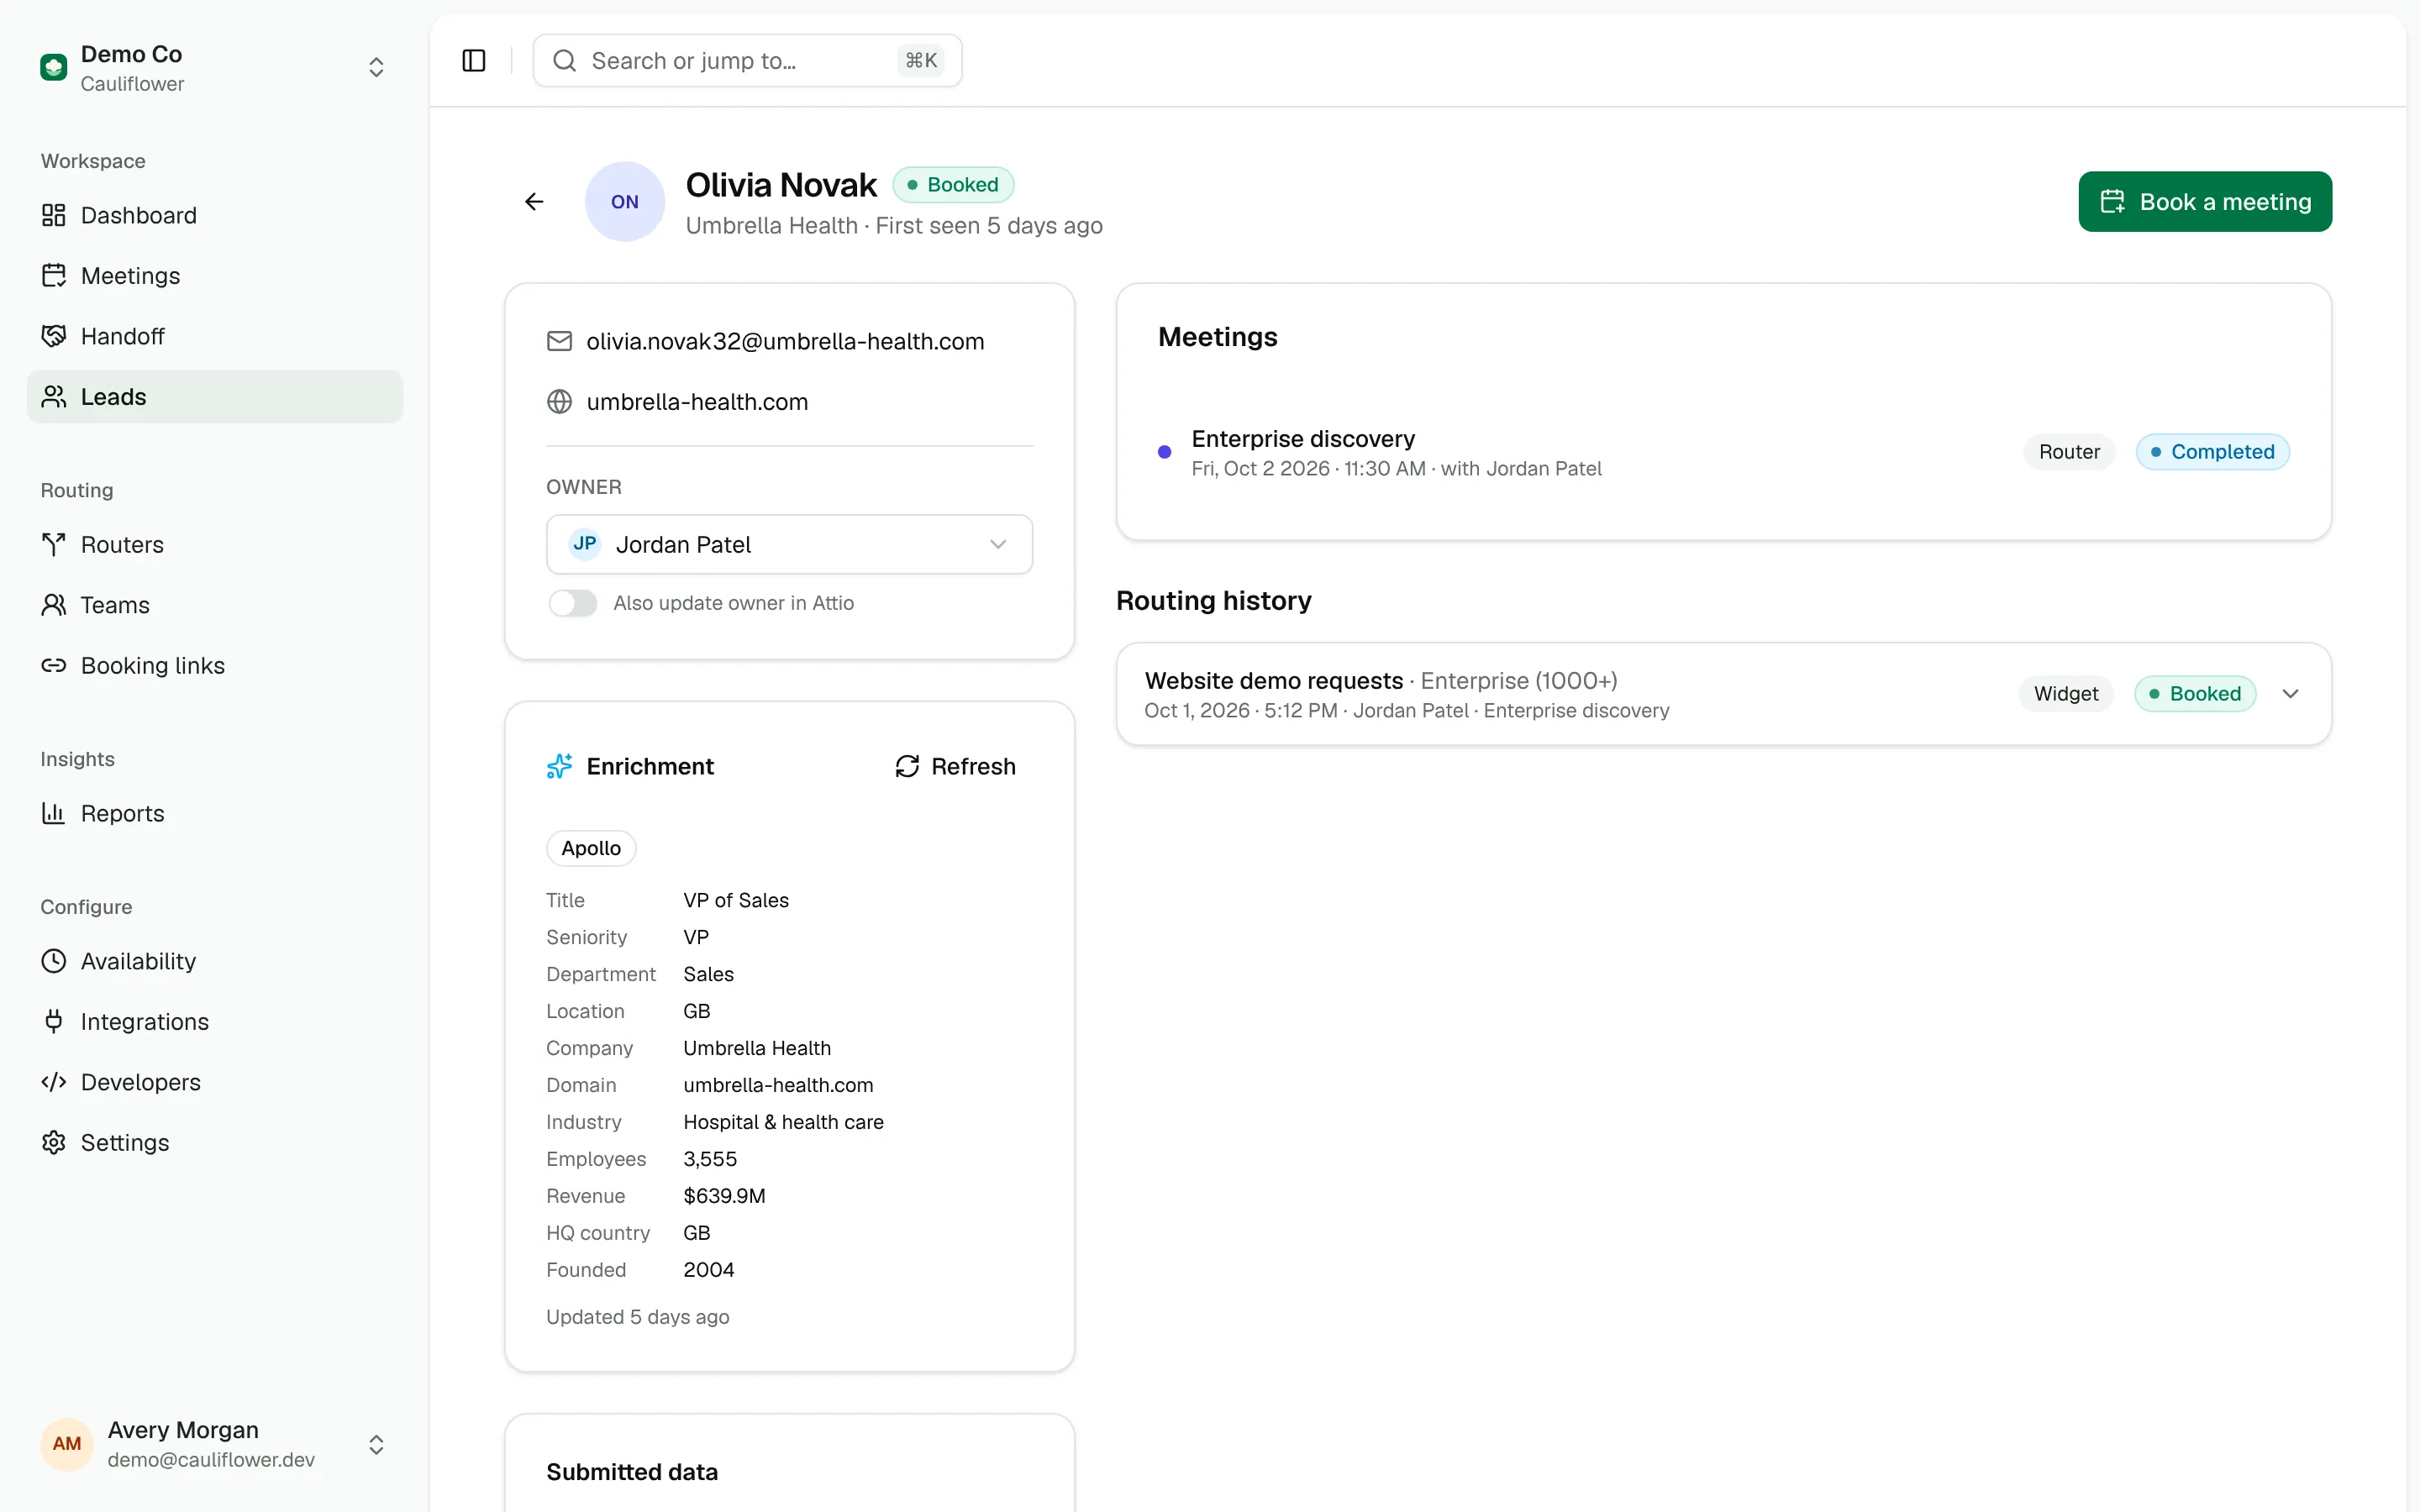
Task: Click the search magnifier icon
Action: click(565, 61)
